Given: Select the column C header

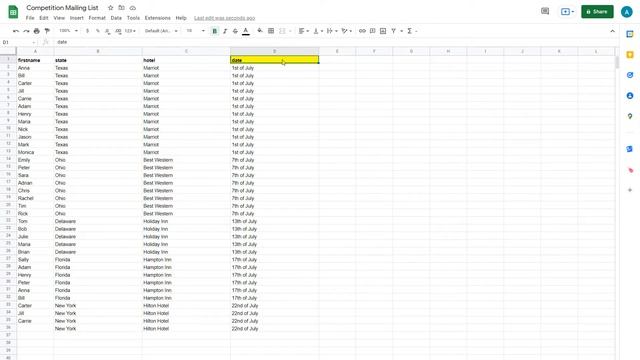Looking at the screenshot, I should (x=186, y=51).
